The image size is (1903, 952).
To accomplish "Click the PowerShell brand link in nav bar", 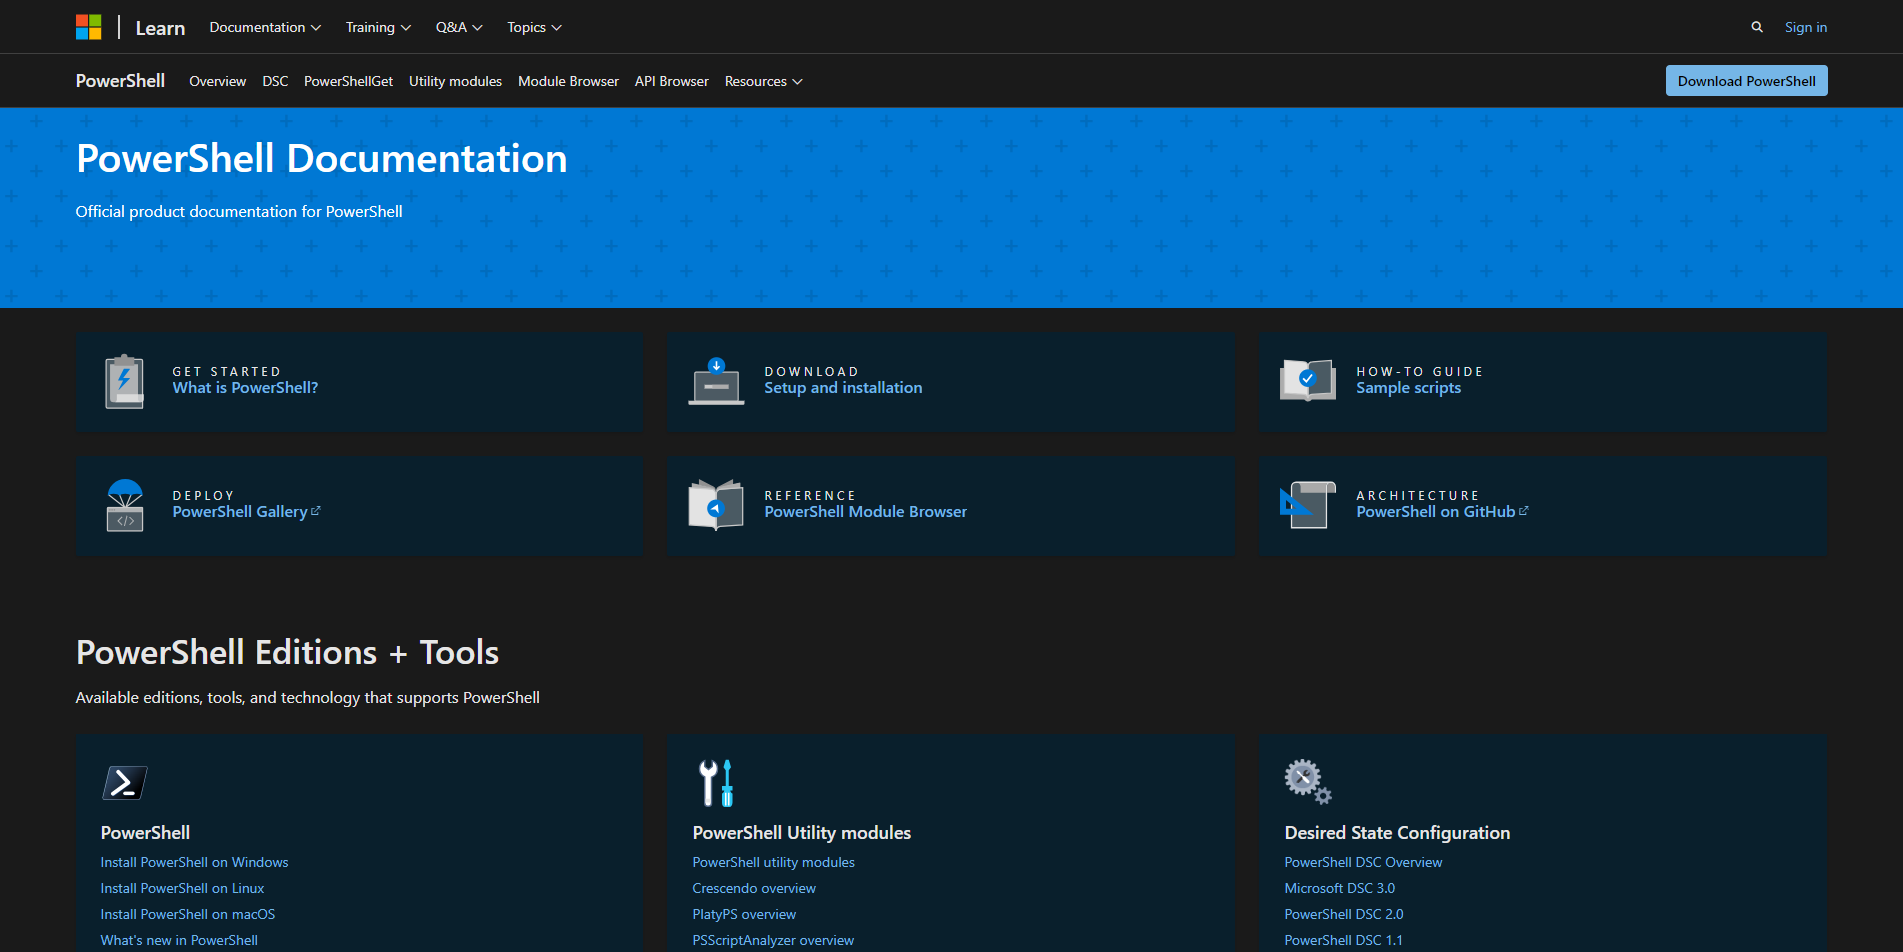I will pyautogui.click(x=120, y=81).
